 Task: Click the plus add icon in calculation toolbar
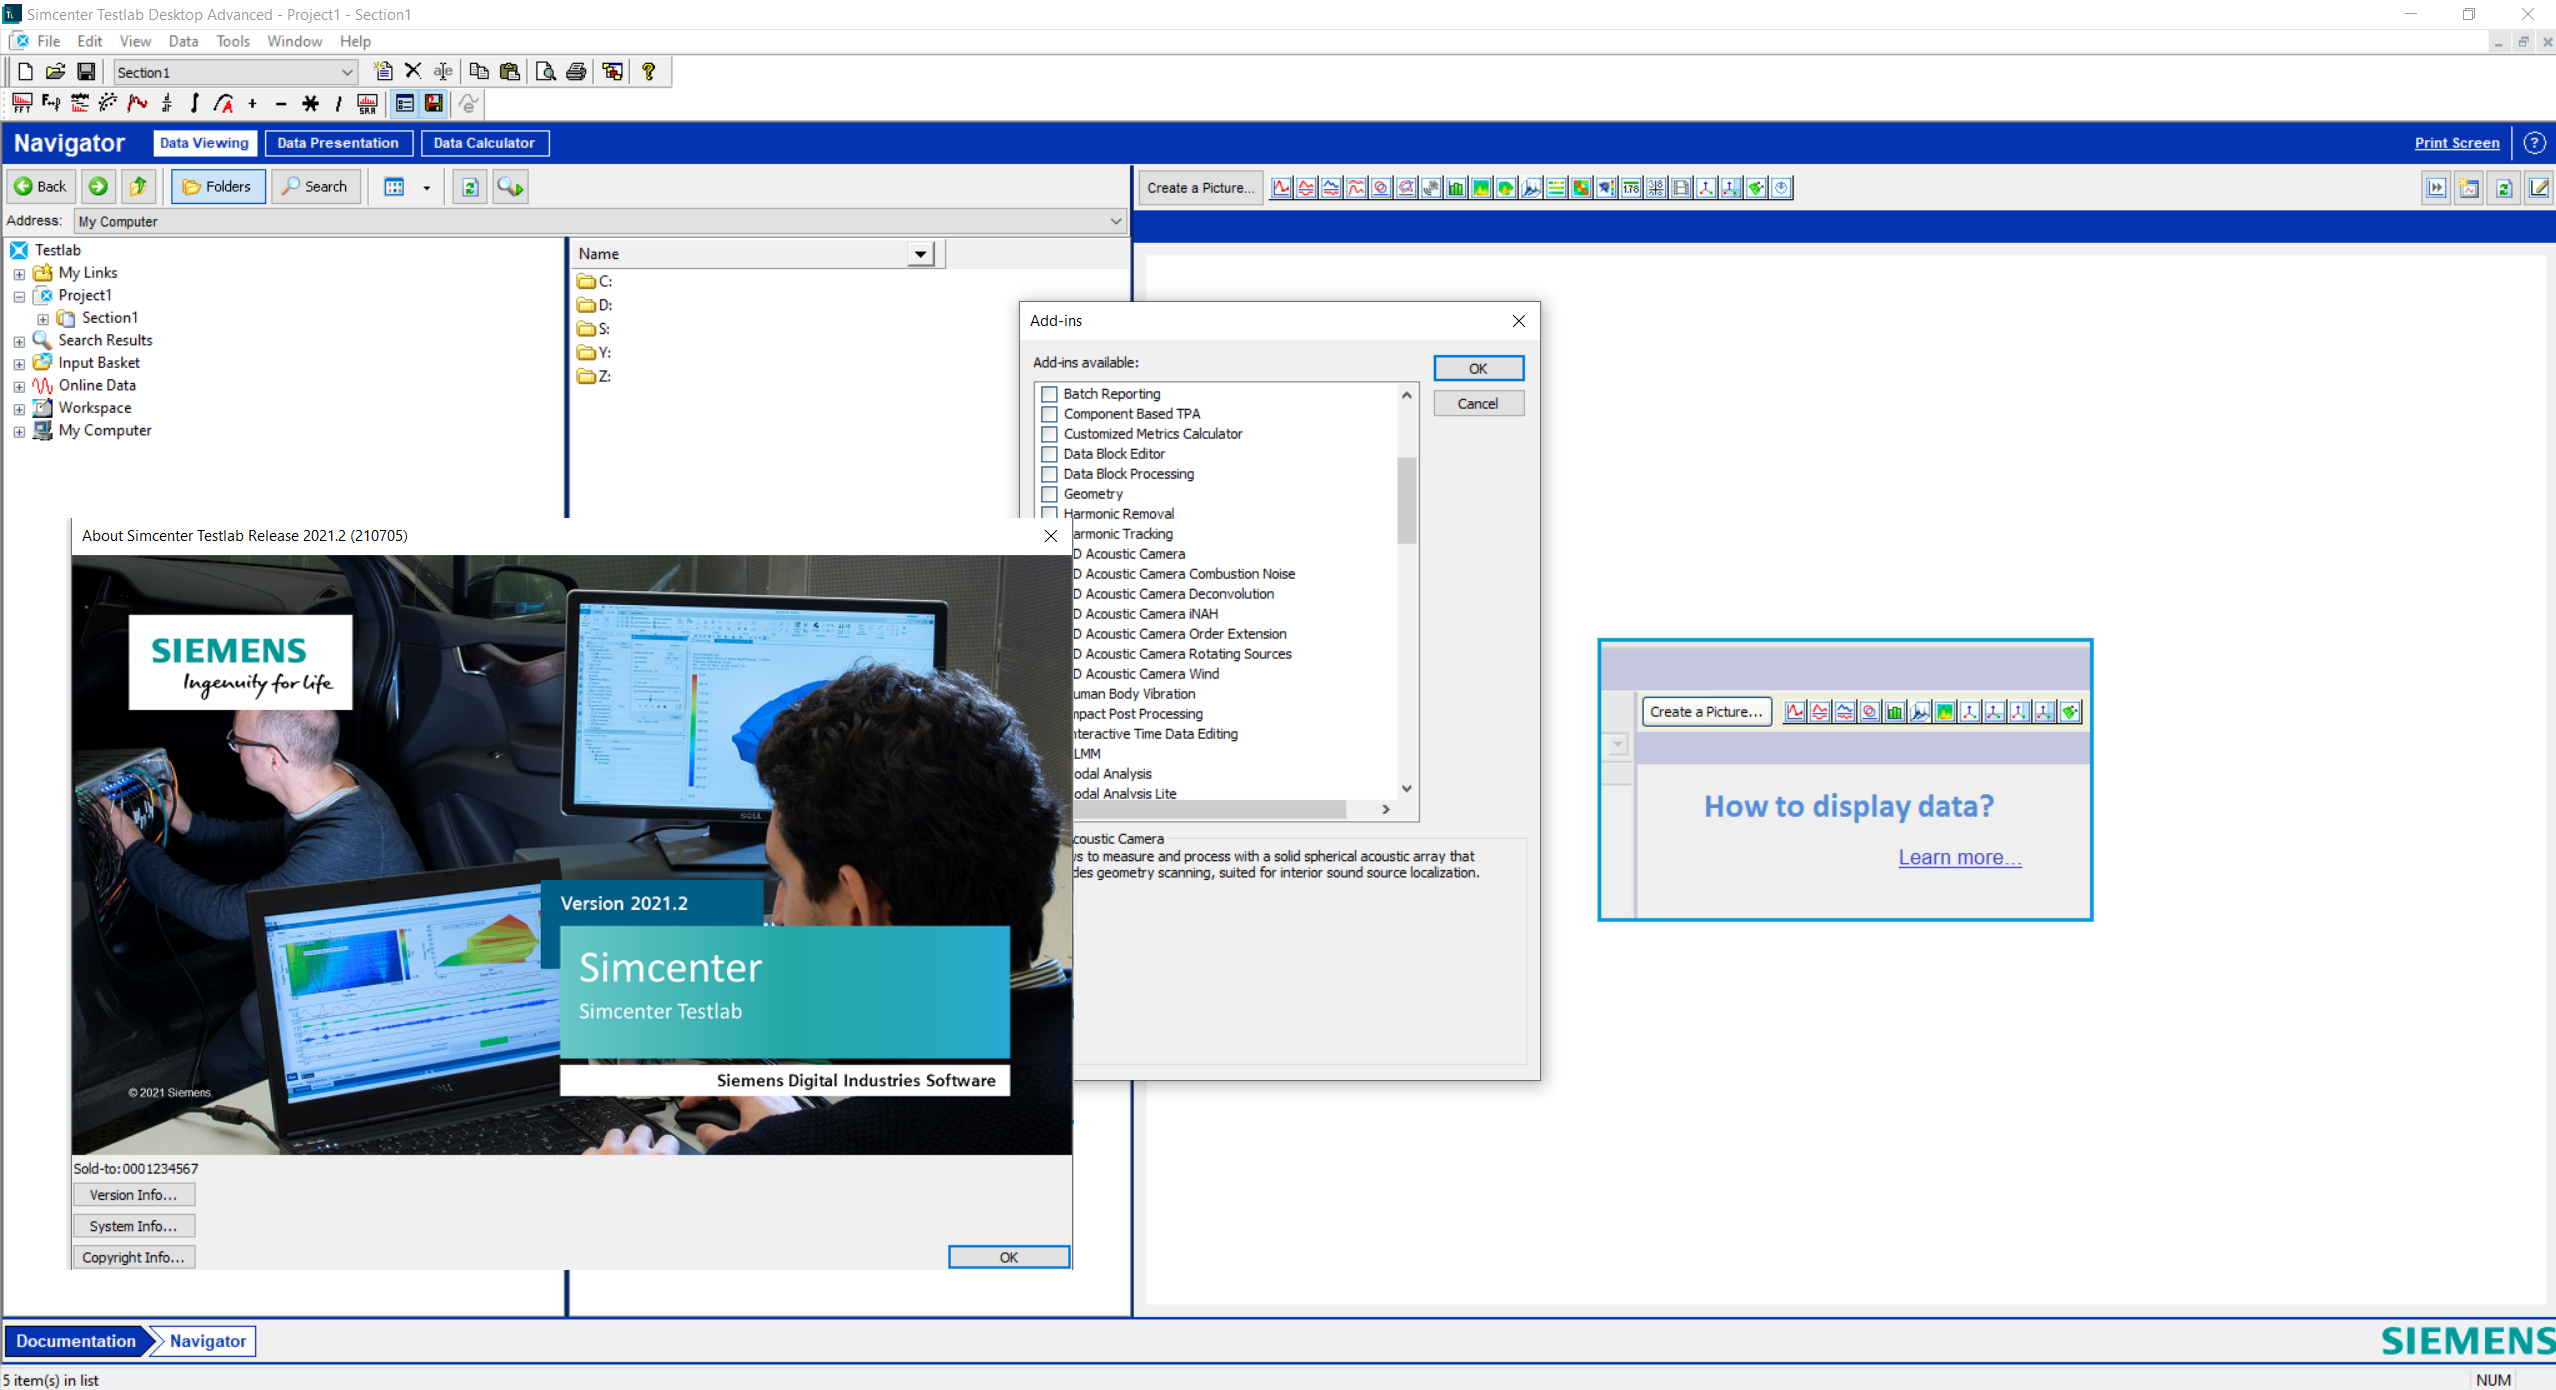253,103
